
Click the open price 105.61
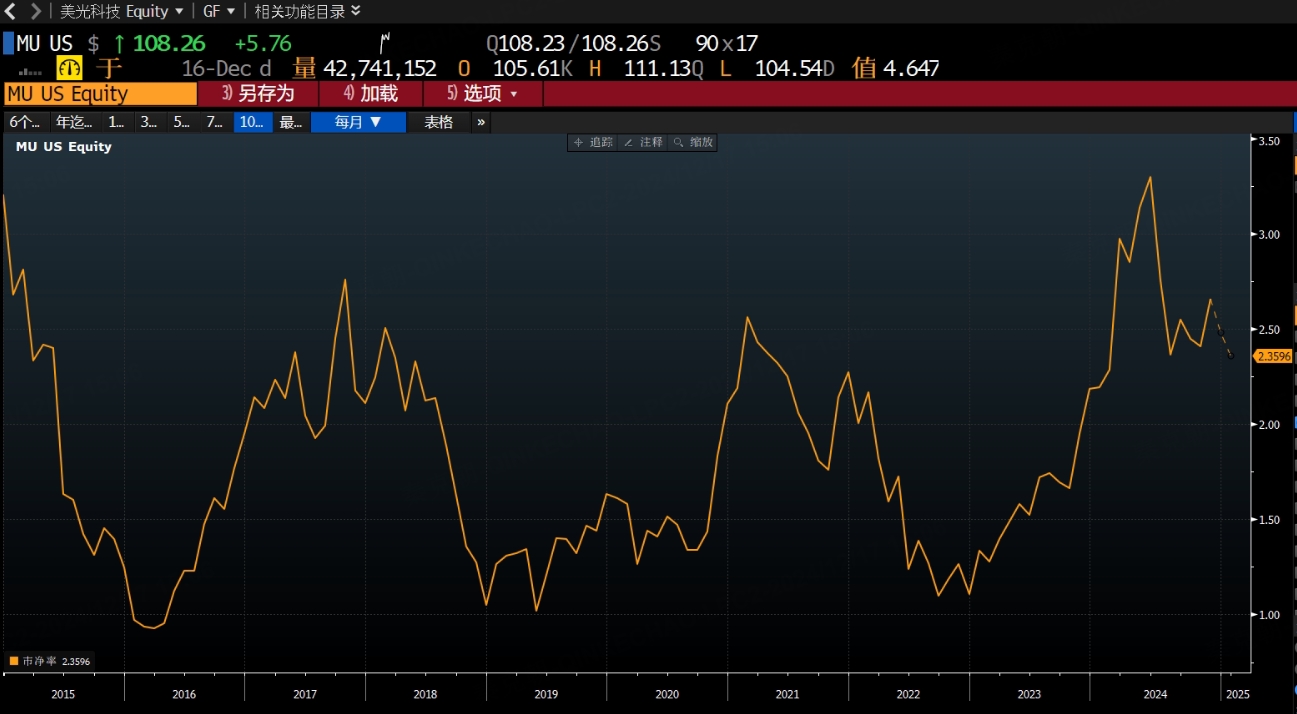526,68
